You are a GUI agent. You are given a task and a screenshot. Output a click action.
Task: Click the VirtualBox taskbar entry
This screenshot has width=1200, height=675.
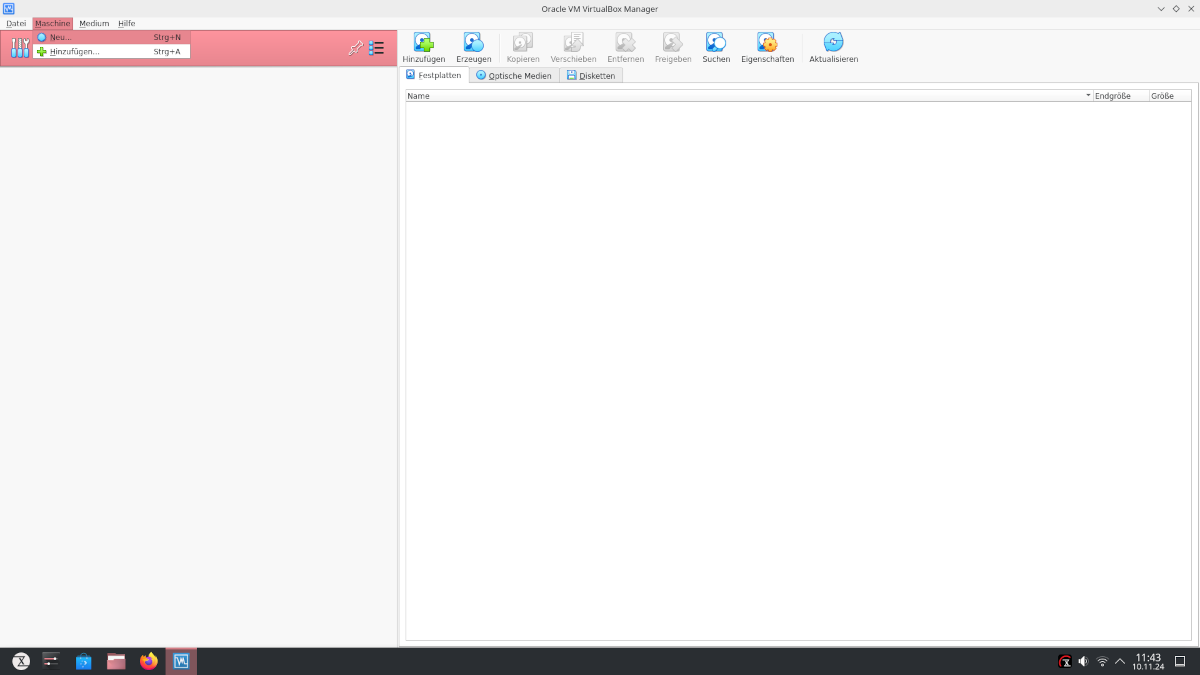tap(181, 661)
